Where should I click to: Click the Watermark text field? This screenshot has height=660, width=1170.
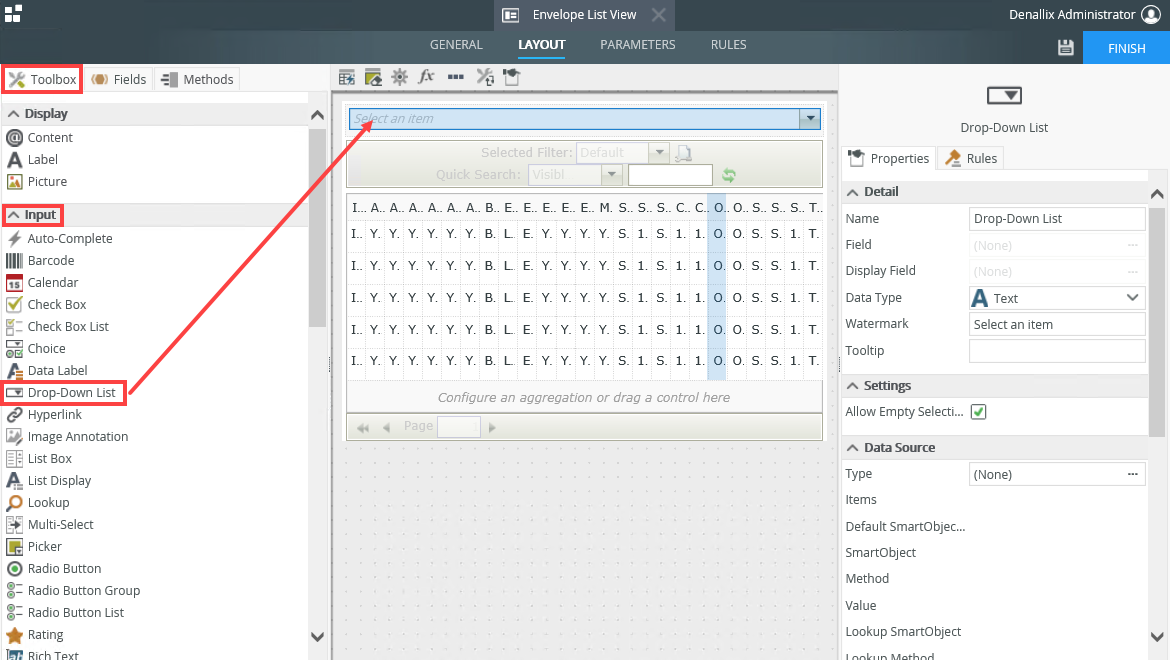tap(1056, 324)
